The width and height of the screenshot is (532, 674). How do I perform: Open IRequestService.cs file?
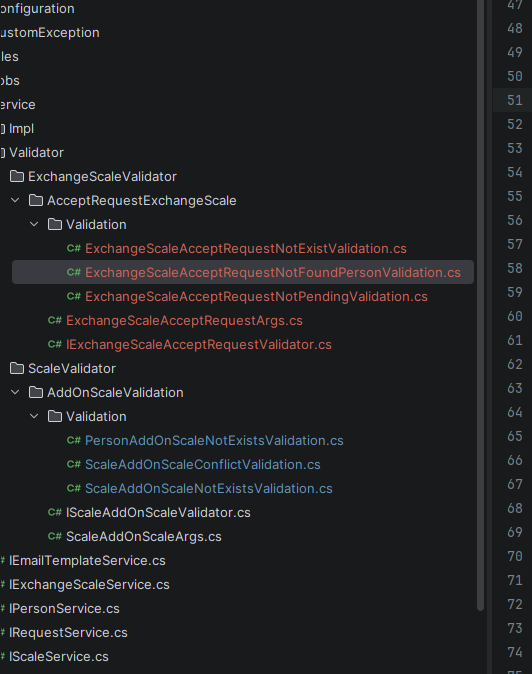point(68,633)
